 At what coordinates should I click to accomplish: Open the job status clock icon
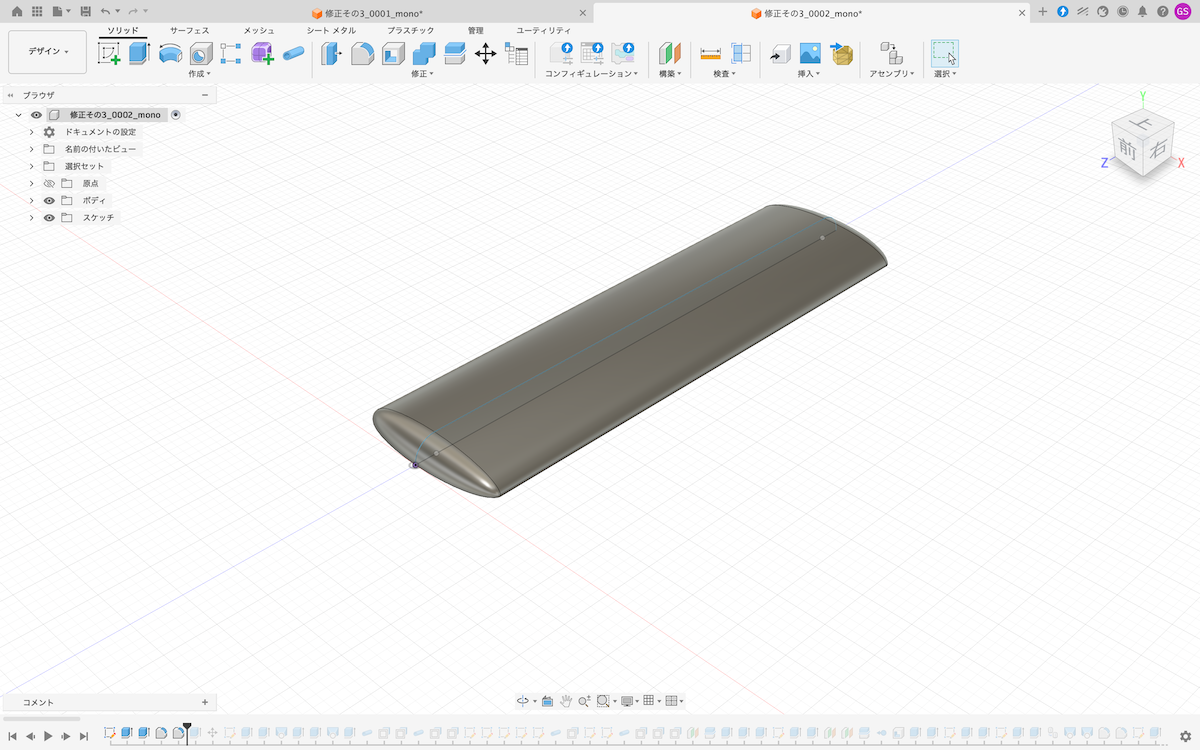pos(1122,12)
